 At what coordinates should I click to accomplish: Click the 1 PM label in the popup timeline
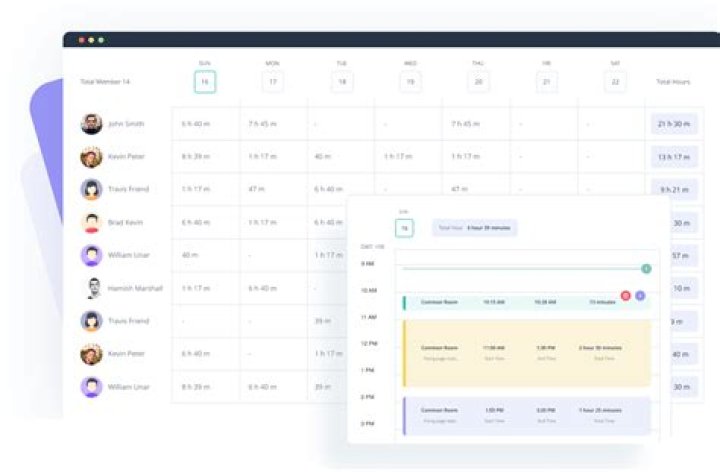point(367,370)
